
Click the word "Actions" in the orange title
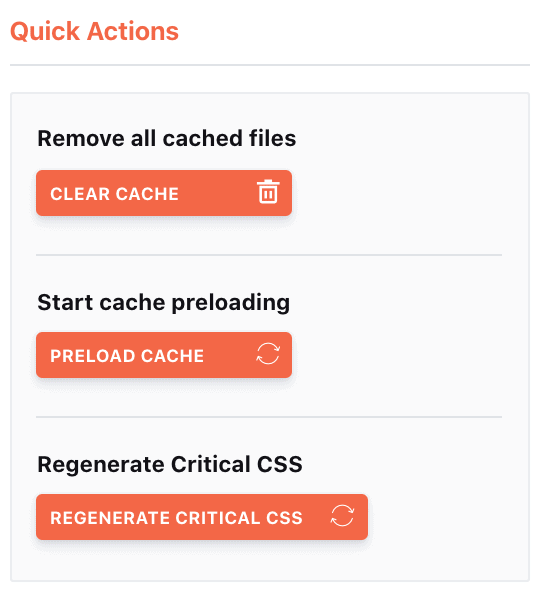click(133, 31)
